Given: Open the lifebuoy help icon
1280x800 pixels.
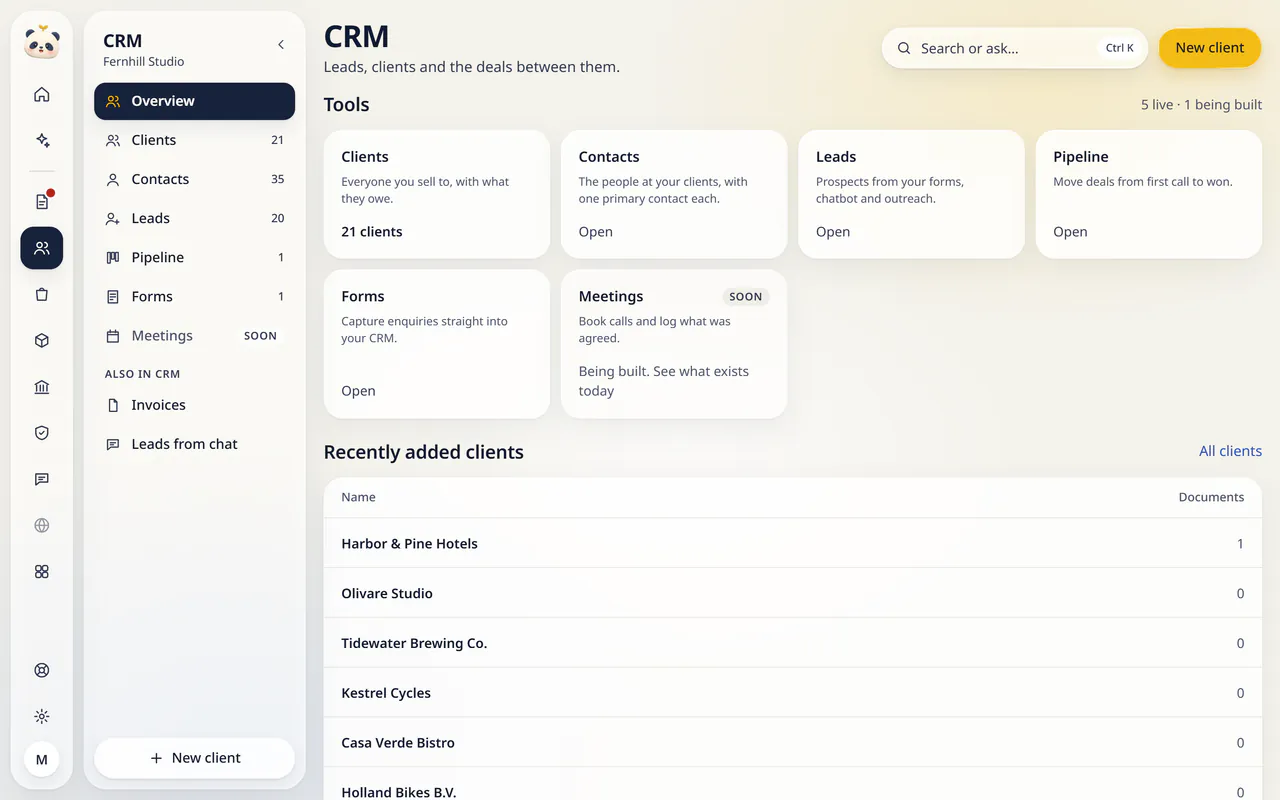Looking at the screenshot, I should coord(42,671).
